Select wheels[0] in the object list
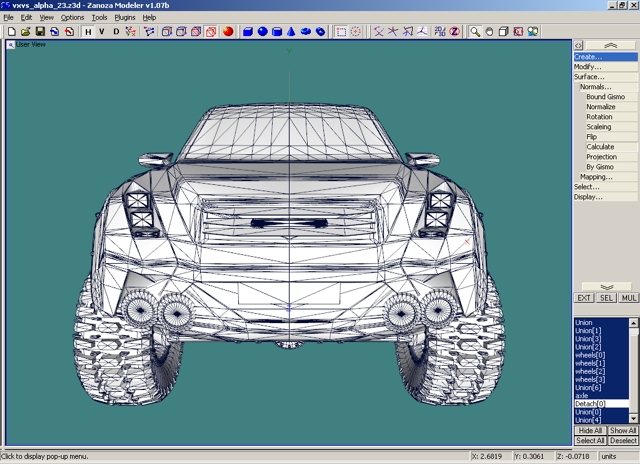Viewport: 640px width, 464px height. coord(588,354)
